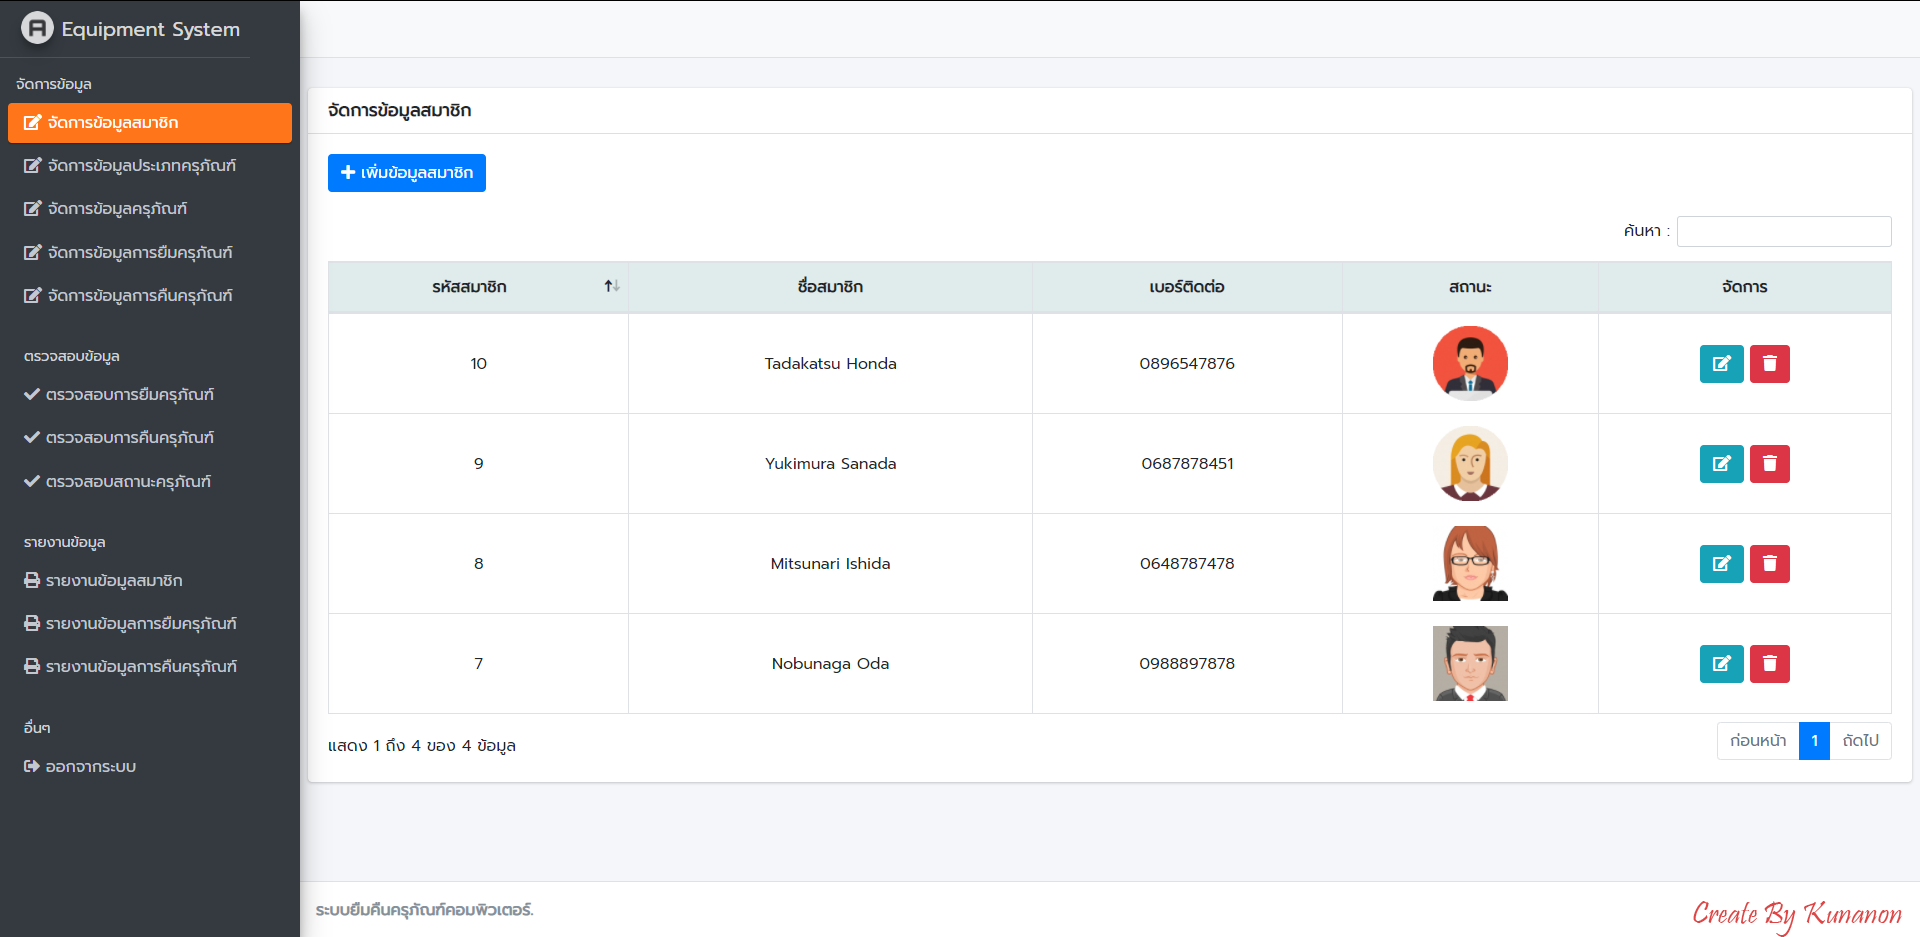Log out via ออกจากระบบ link
This screenshot has height=937, width=1920.
90,767
